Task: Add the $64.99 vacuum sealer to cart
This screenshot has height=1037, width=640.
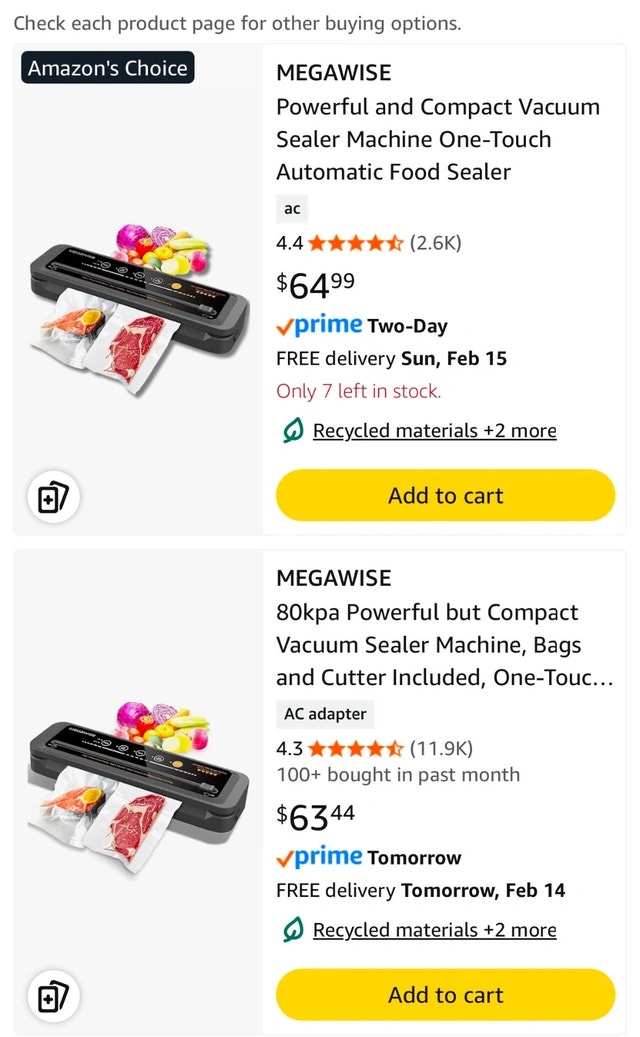Action: pyautogui.click(x=445, y=495)
